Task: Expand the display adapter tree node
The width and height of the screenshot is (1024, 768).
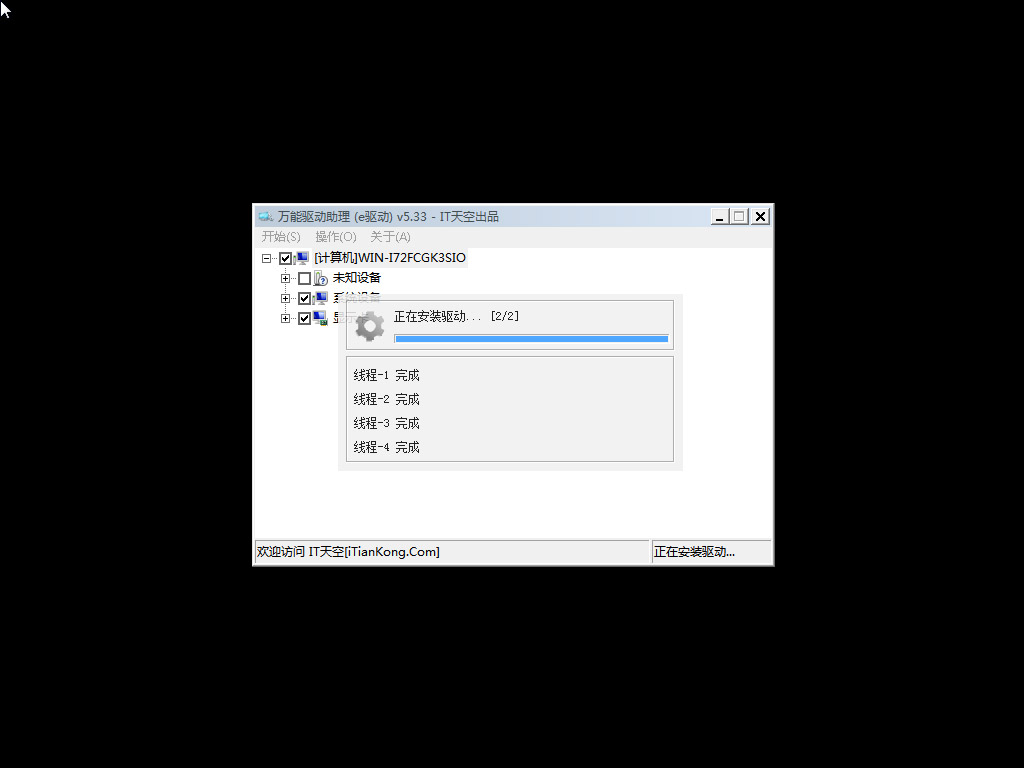Action: pos(285,319)
